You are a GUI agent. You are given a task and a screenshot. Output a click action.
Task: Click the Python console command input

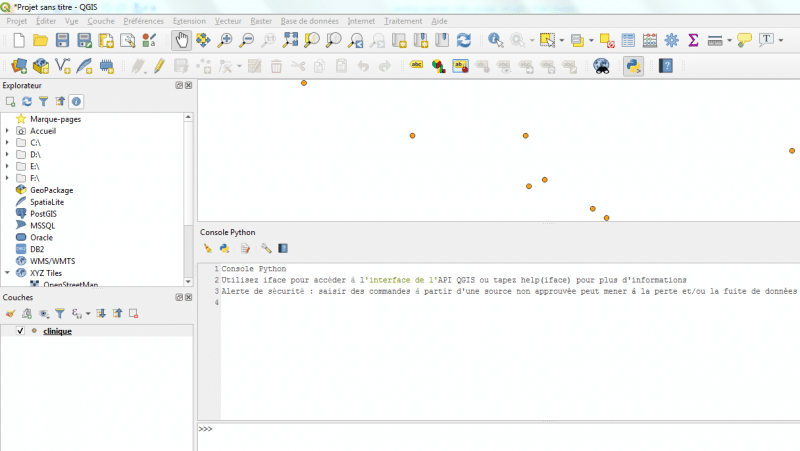[x=500, y=429]
